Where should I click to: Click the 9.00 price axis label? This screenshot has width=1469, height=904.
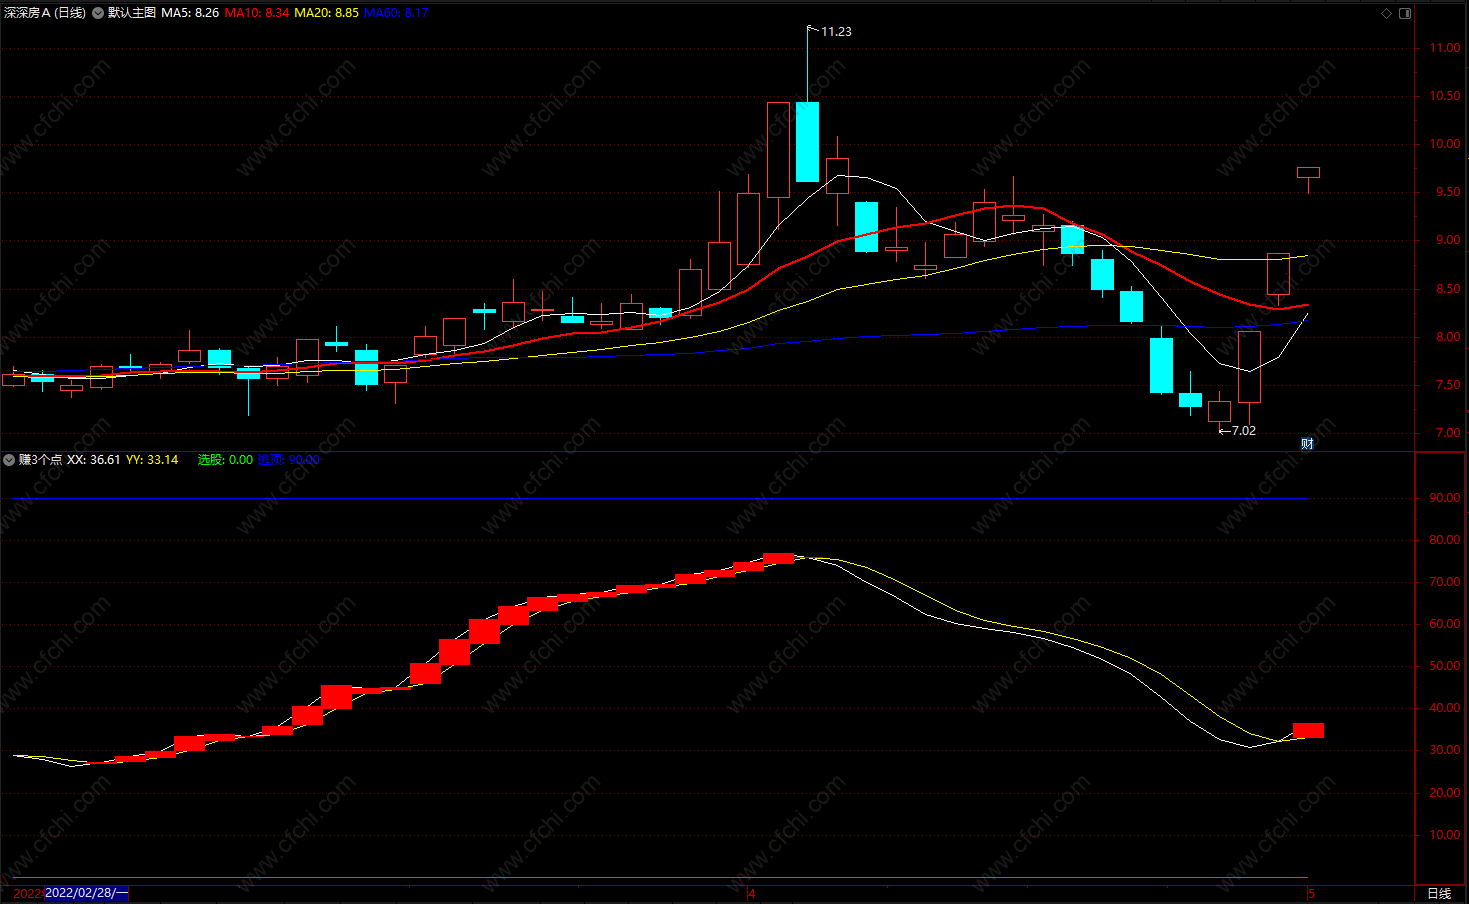[x=1447, y=241]
